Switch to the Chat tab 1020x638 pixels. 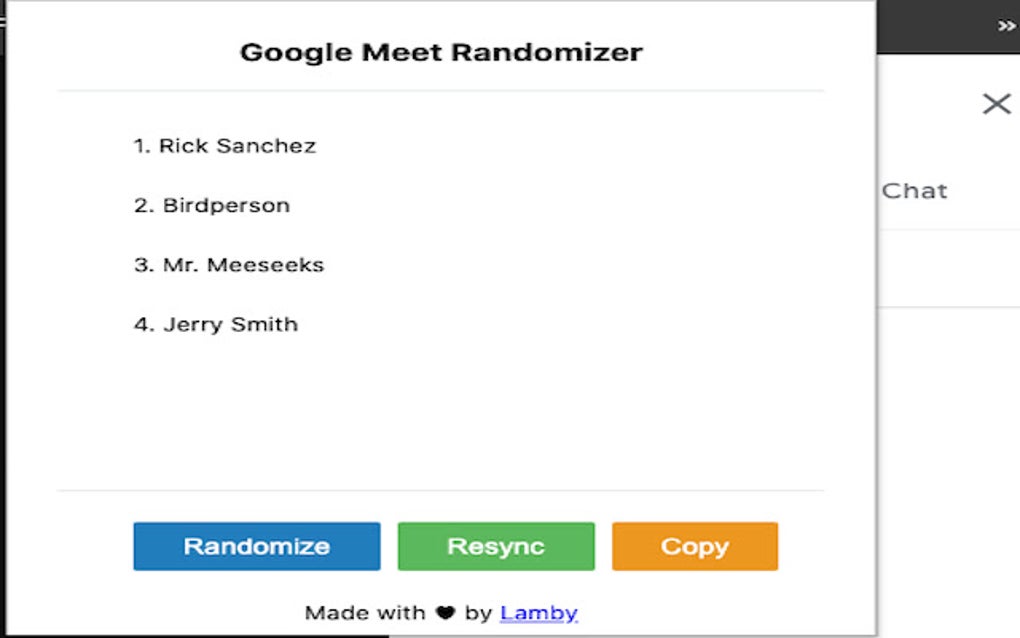(915, 190)
